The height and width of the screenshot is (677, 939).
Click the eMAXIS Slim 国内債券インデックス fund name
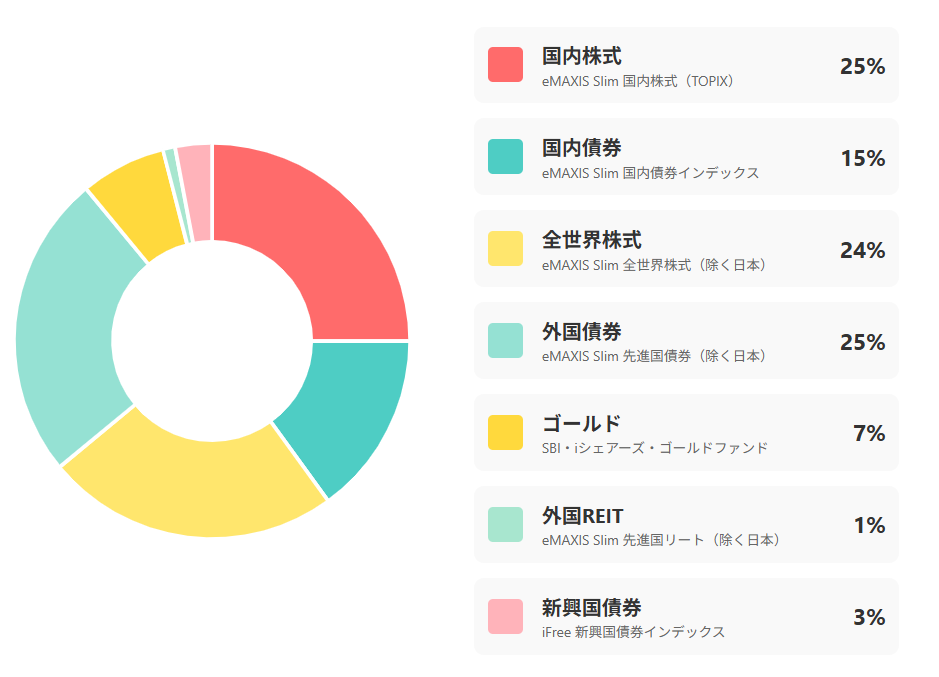650,173
